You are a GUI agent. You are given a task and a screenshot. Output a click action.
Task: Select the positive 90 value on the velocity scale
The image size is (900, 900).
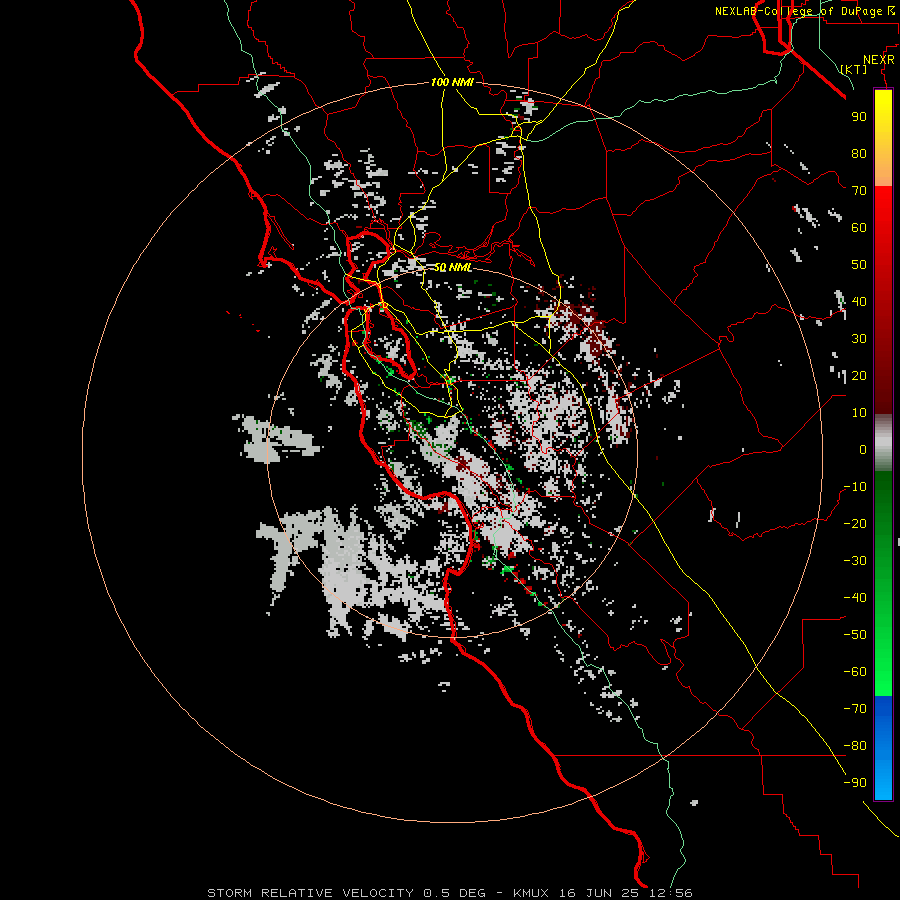point(859,117)
